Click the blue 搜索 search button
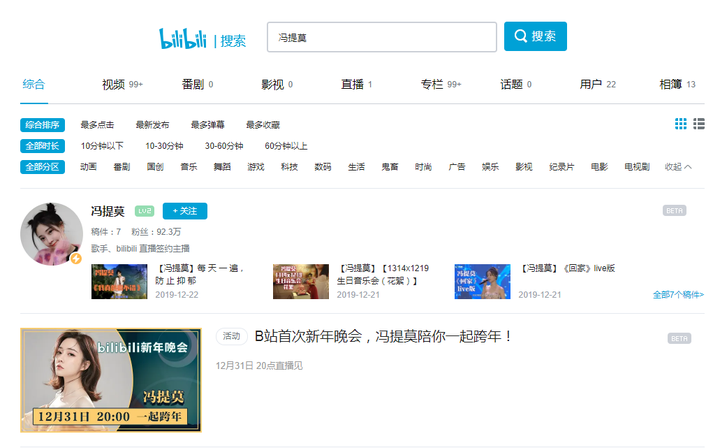The height and width of the screenshot is (448, 720). tap(535, 36)
